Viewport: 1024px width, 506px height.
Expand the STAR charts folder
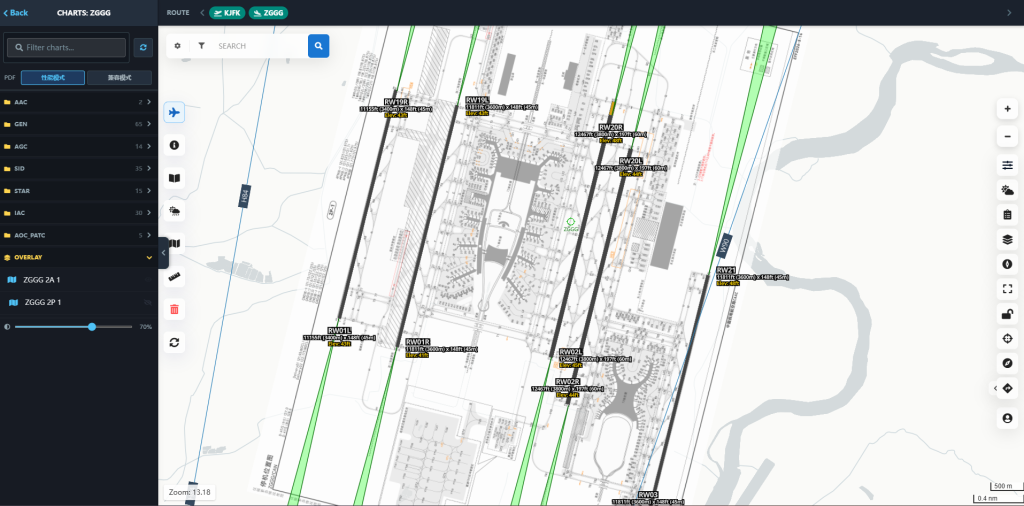click(x=78, y=191)
